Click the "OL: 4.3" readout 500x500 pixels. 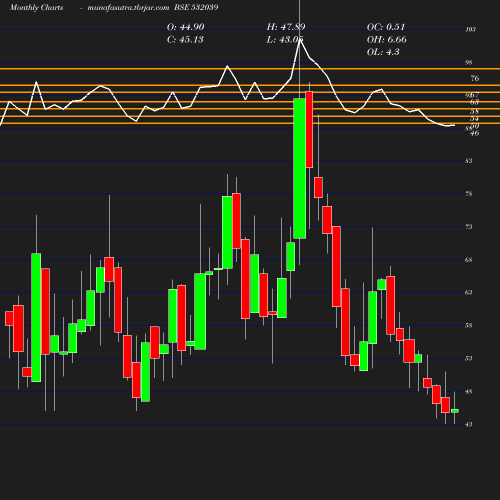click(x=383, y=52)
